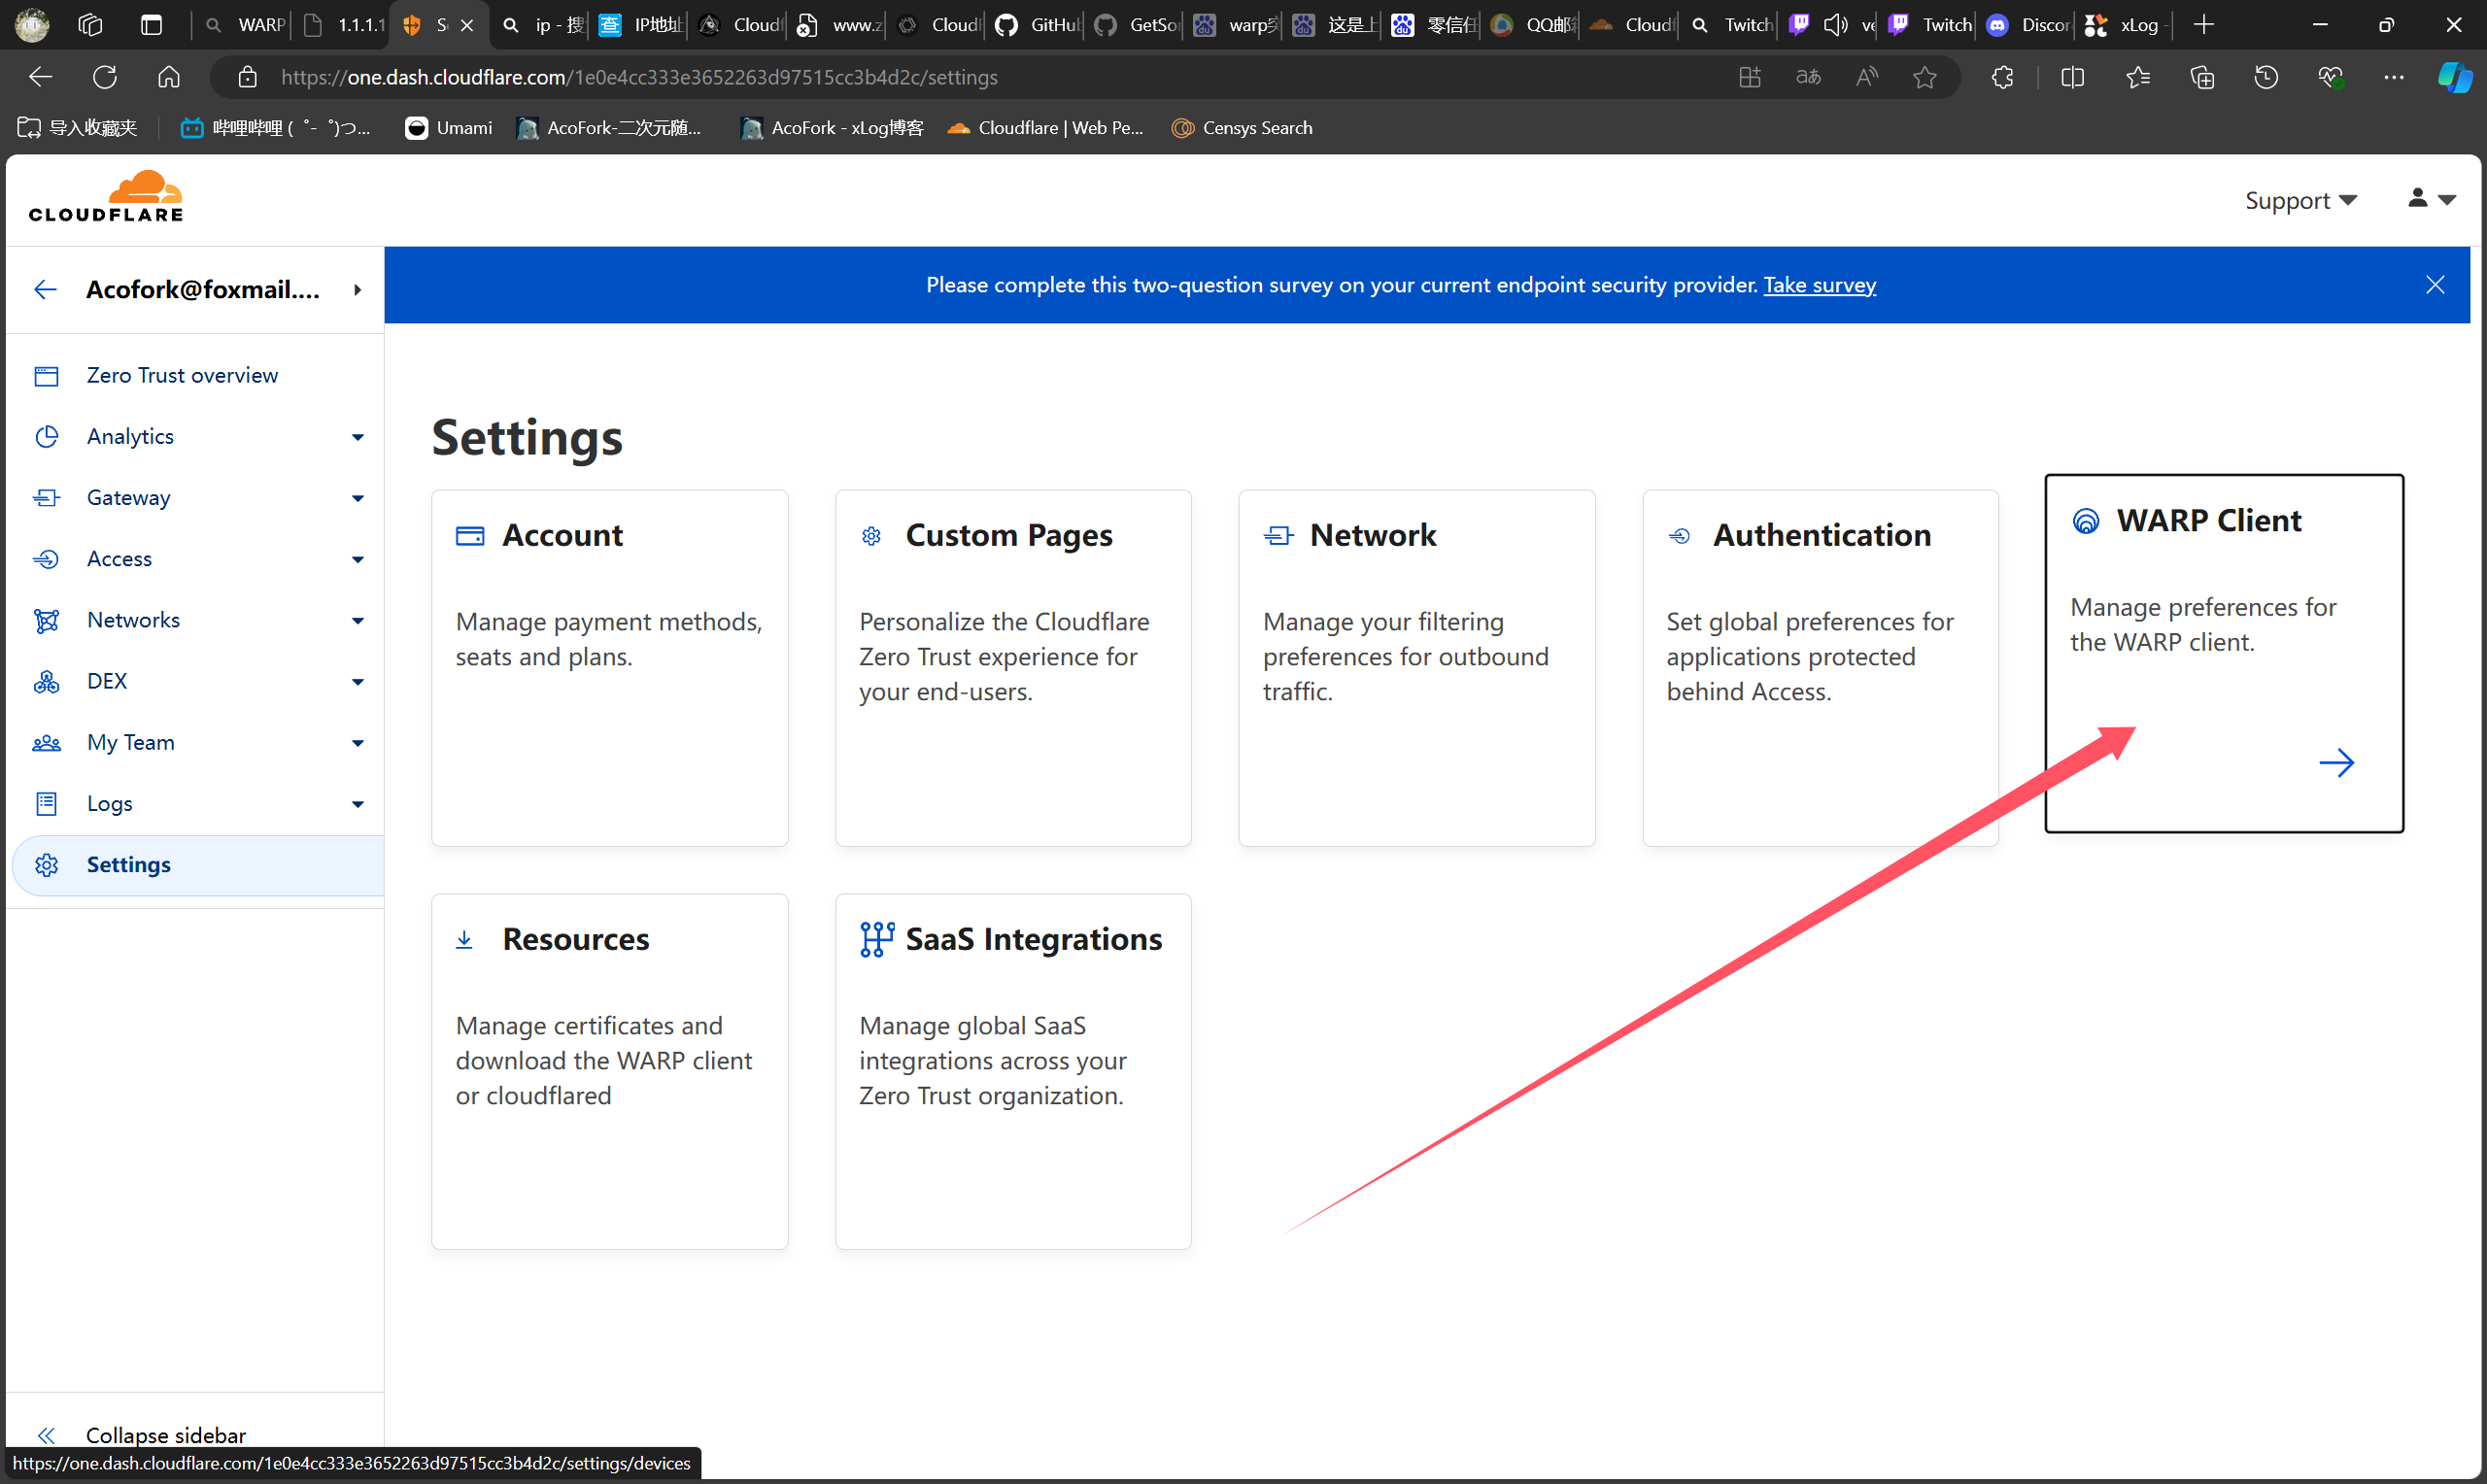The image size is (2487, 1484).
Task: Close the current Cloudflare tab
Action: [x=466, y=25]
